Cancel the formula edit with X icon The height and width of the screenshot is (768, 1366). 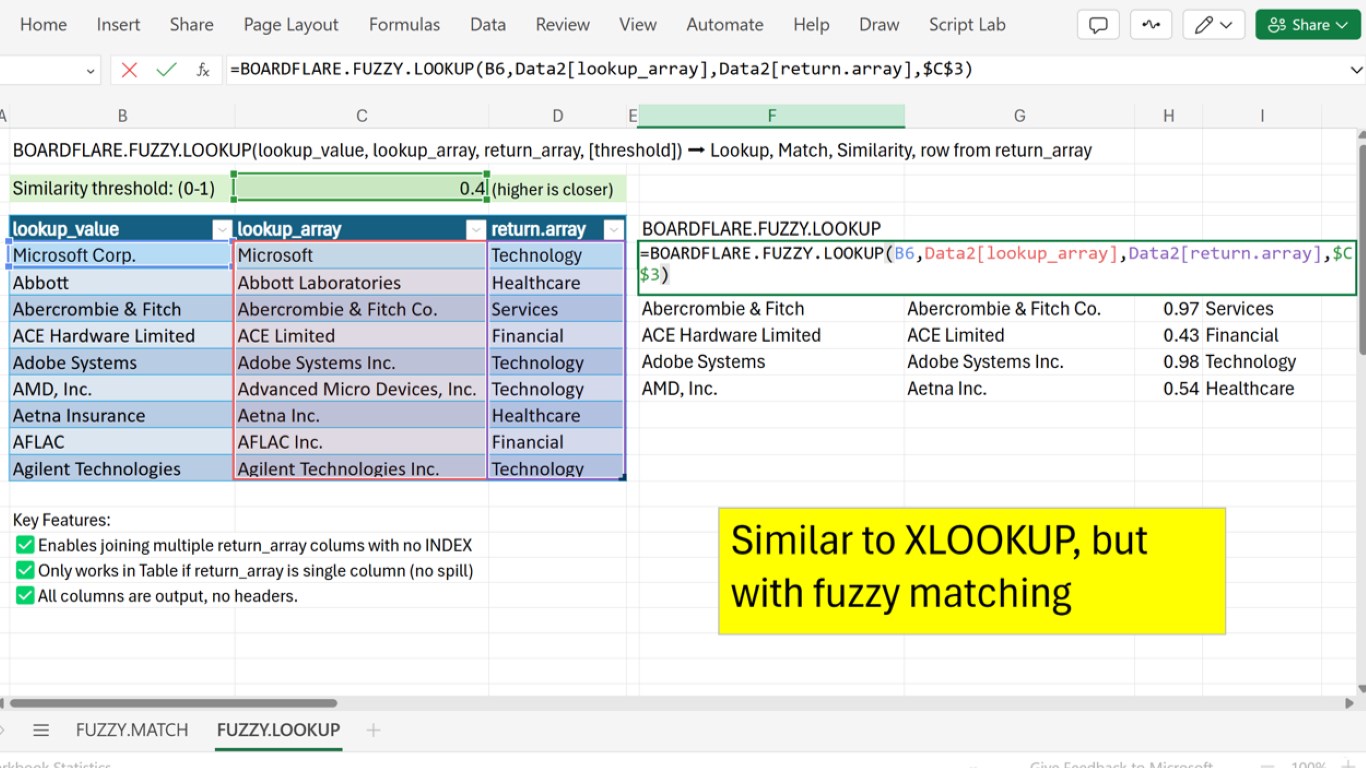click(x=129, y=69)
